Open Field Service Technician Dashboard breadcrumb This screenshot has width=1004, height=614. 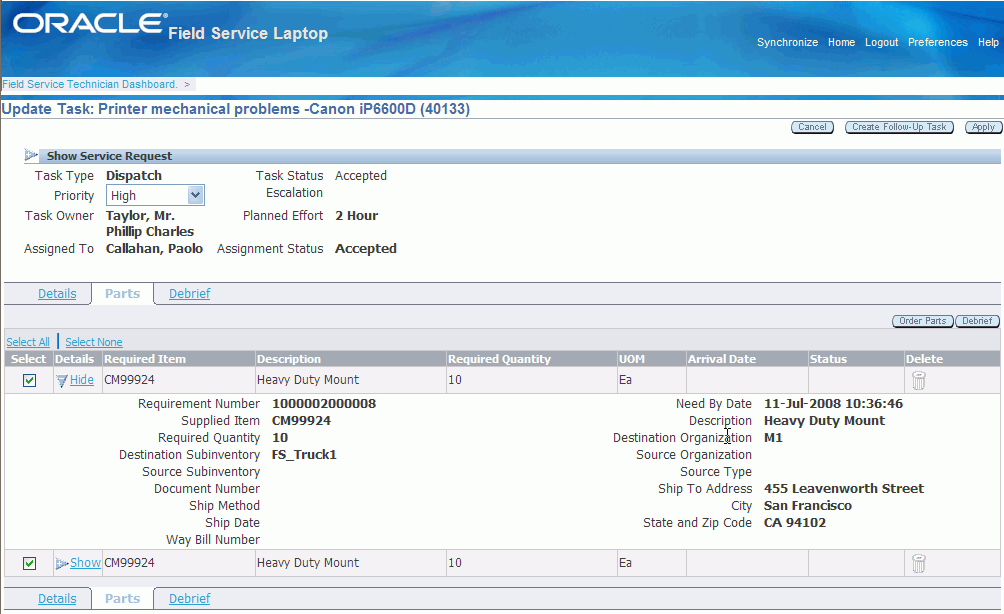click(x=90, y=84)
